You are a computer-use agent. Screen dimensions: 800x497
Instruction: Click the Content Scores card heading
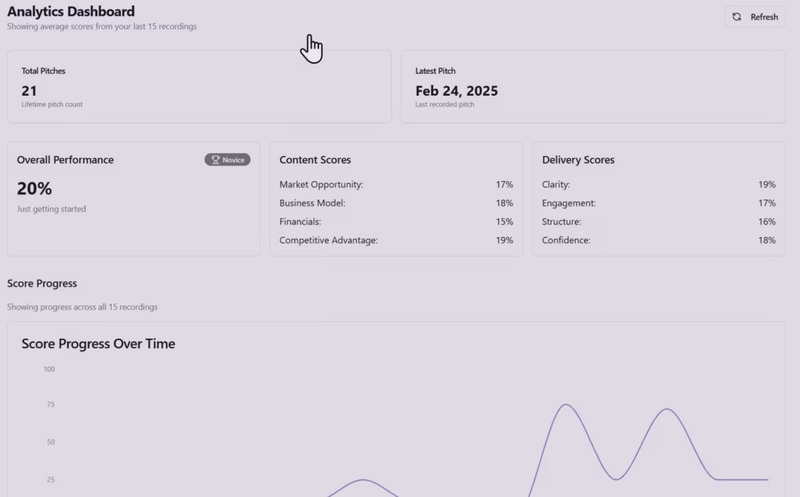coord(315,160)
